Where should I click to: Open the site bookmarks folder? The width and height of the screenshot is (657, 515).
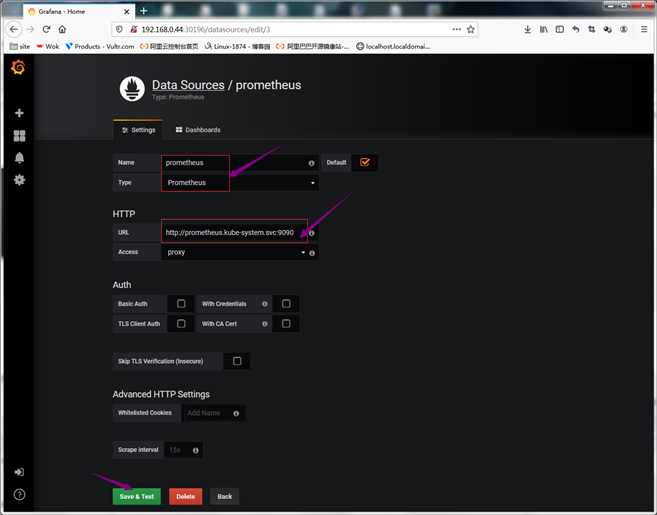[x=20, y=47]
